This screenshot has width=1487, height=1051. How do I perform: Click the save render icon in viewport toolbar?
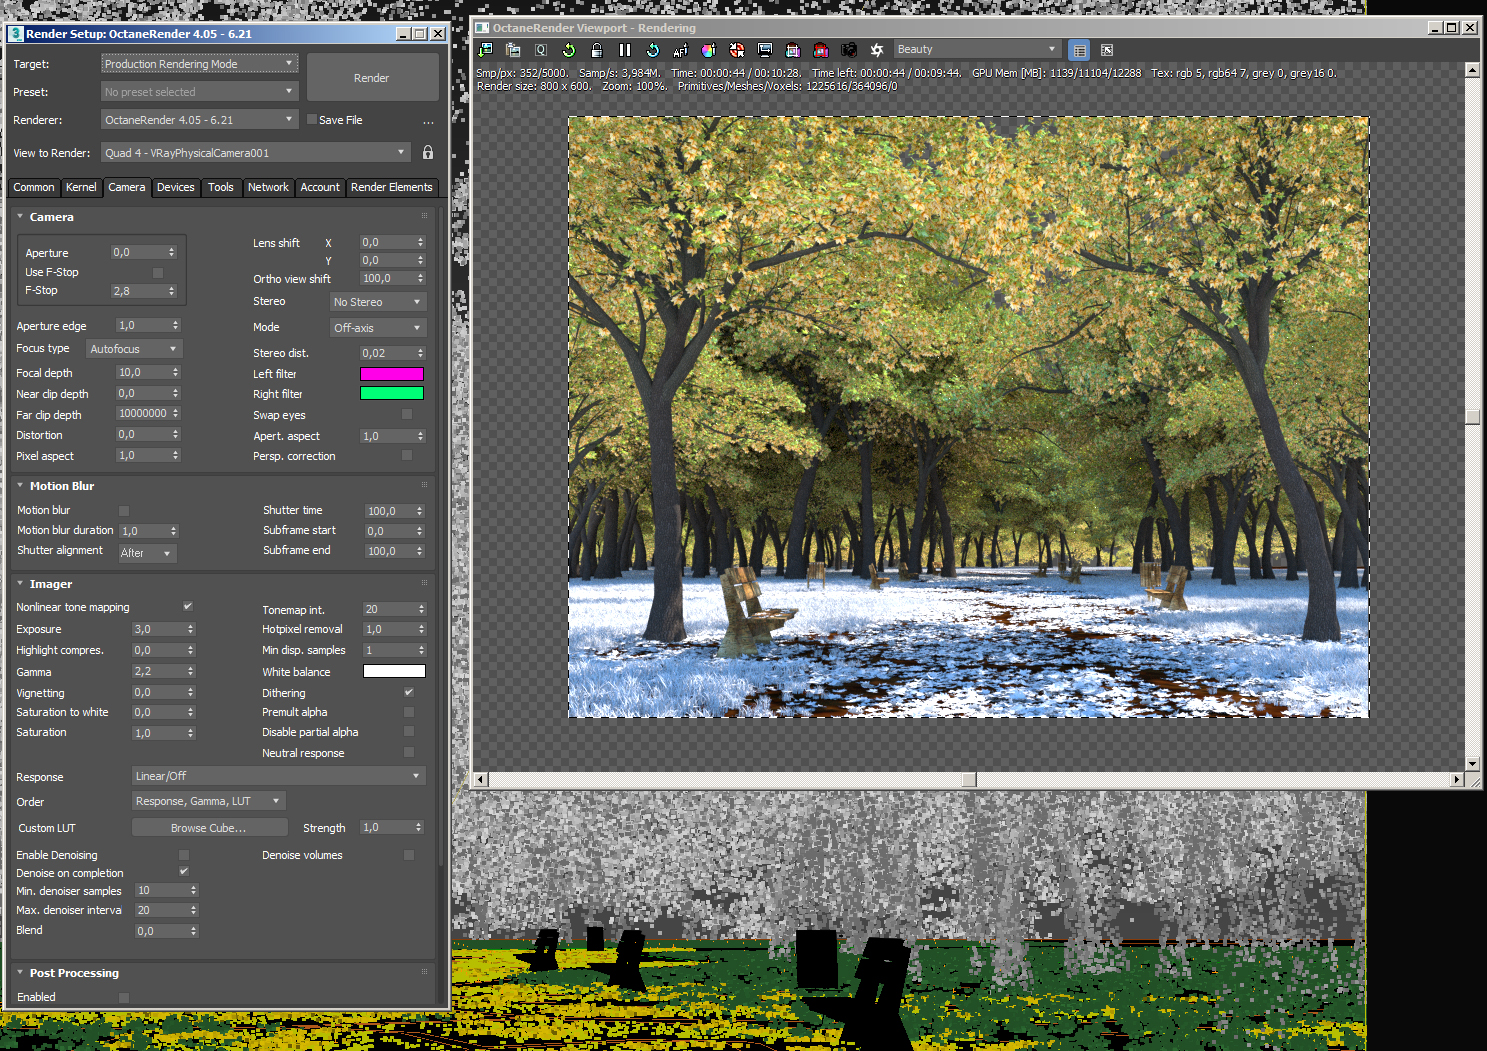point(486,50)
